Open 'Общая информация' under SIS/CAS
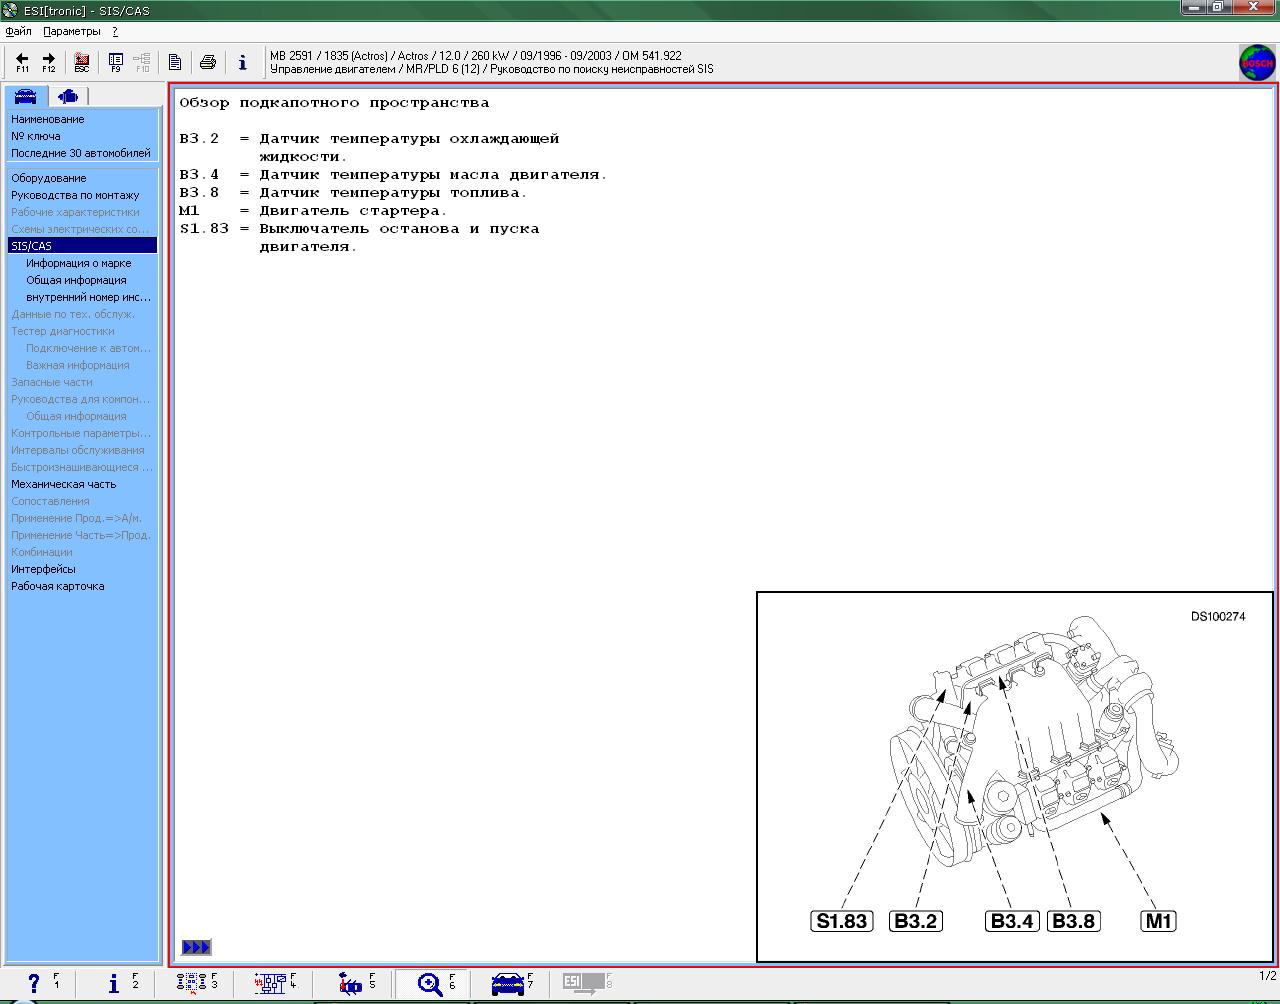The image size is (1280, 1004). coord(76,280)
